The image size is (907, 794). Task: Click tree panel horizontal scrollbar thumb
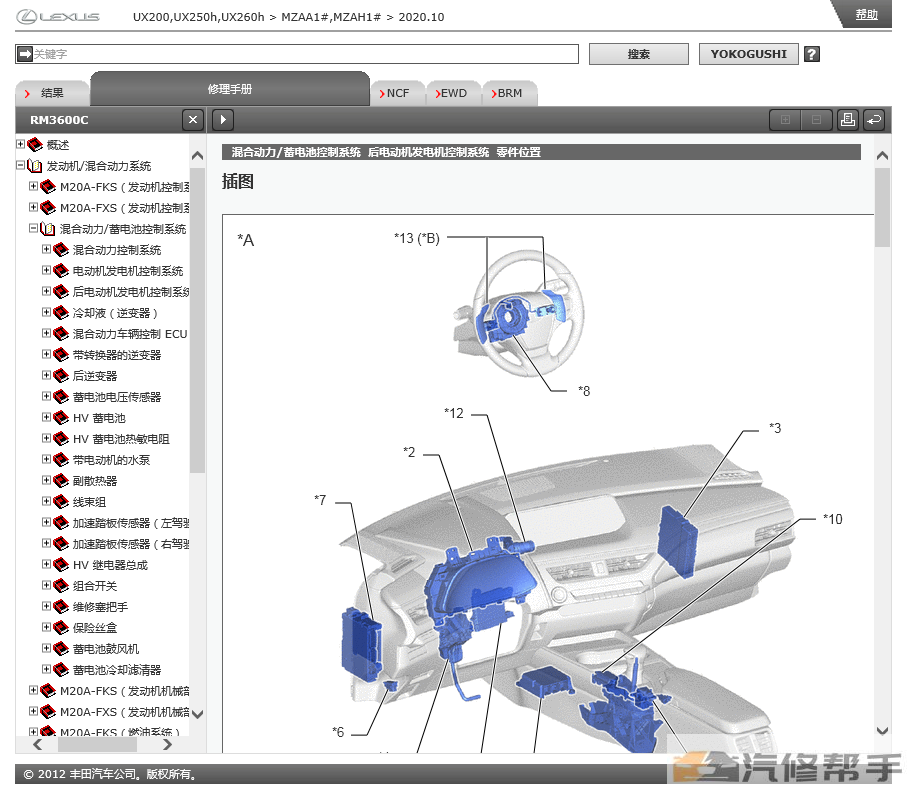coord(97,745)
